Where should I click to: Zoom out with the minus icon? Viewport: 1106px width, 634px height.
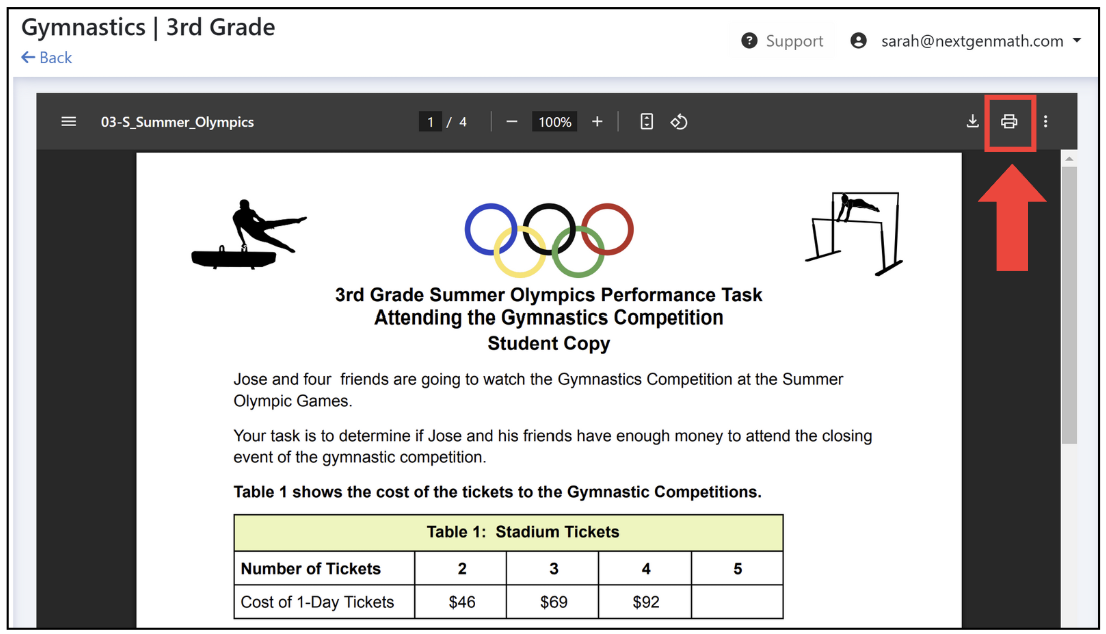tap(512, 122)
